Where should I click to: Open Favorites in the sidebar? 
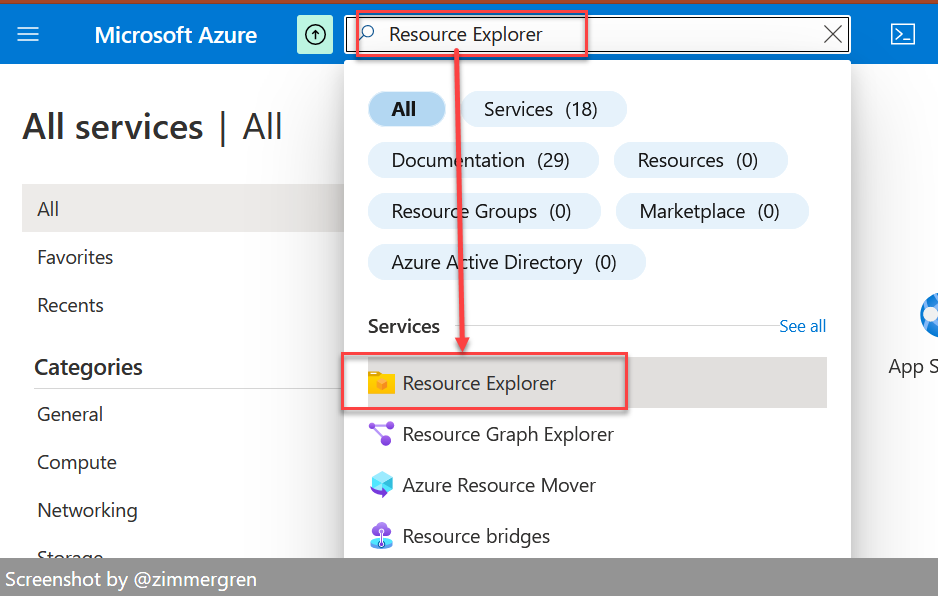point(74,257)
